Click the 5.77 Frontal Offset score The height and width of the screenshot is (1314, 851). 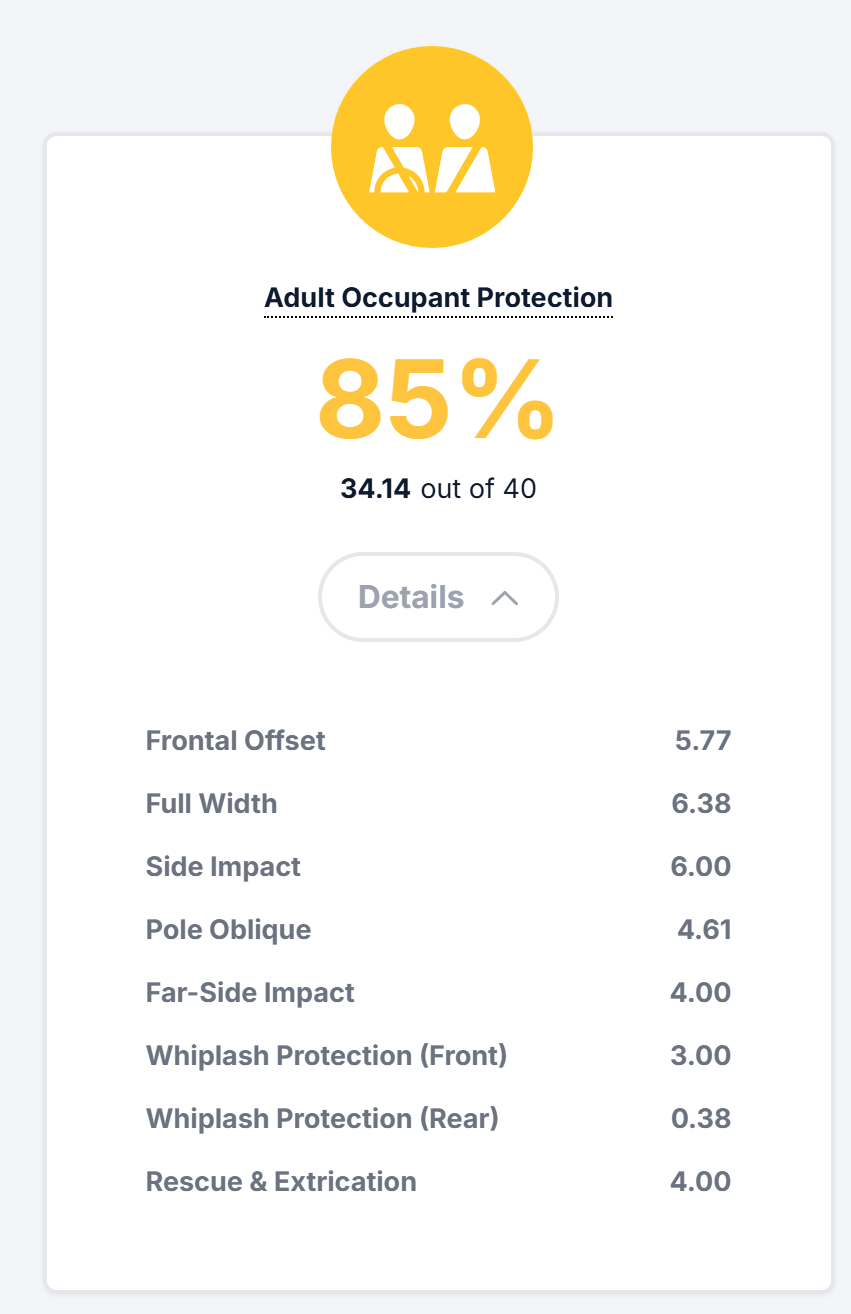(x=703, y=741)
